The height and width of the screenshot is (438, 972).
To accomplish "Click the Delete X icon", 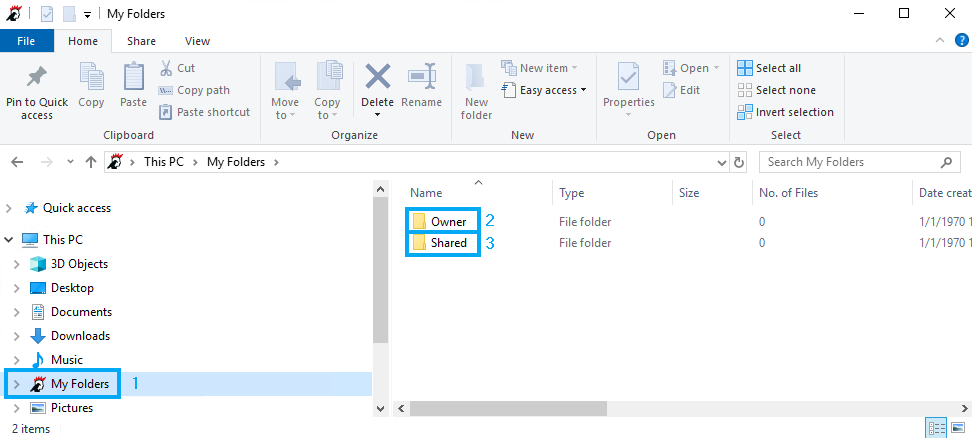I will (378, 77).
